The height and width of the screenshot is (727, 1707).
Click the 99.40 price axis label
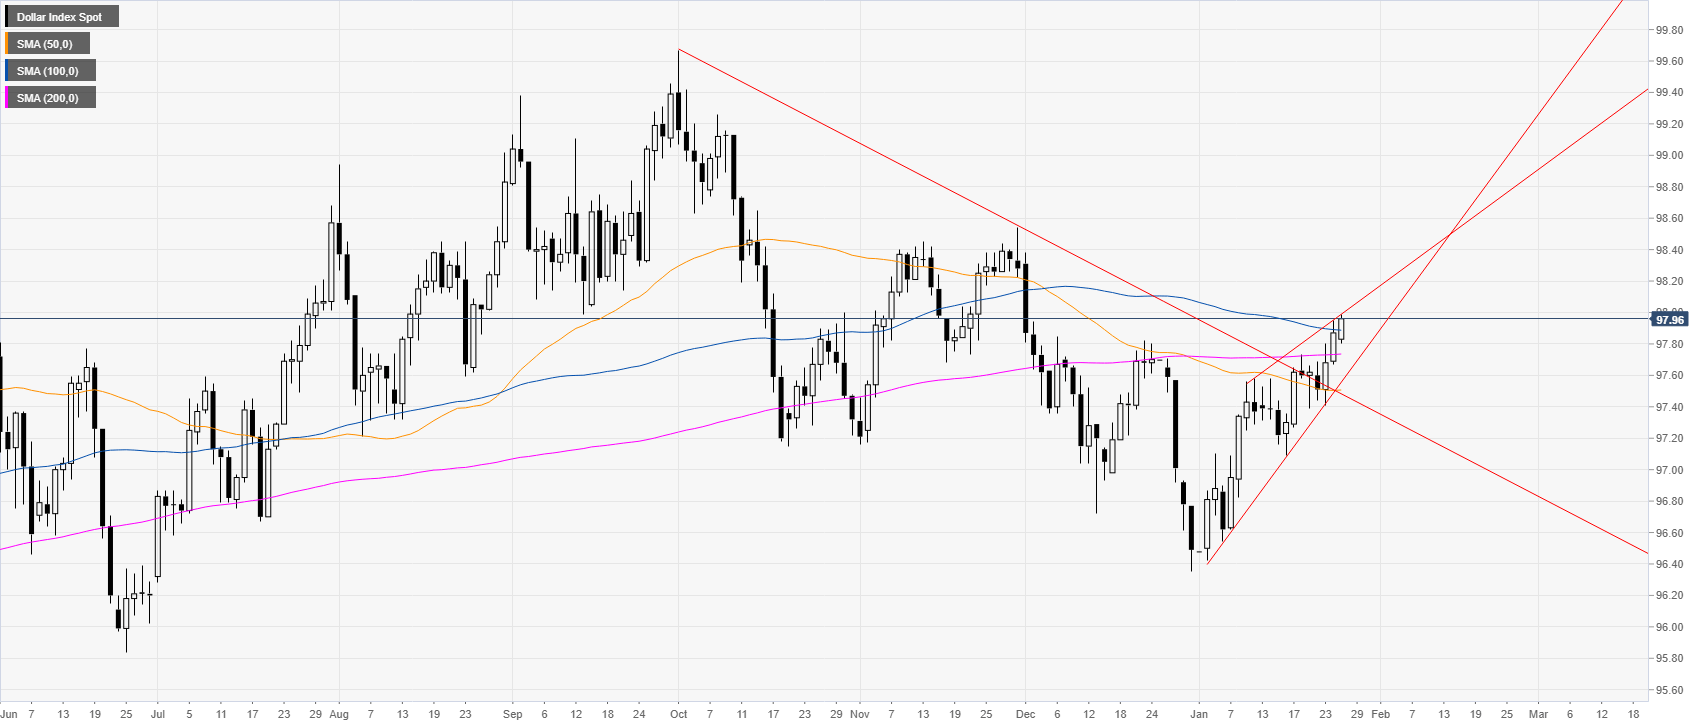1669,93
